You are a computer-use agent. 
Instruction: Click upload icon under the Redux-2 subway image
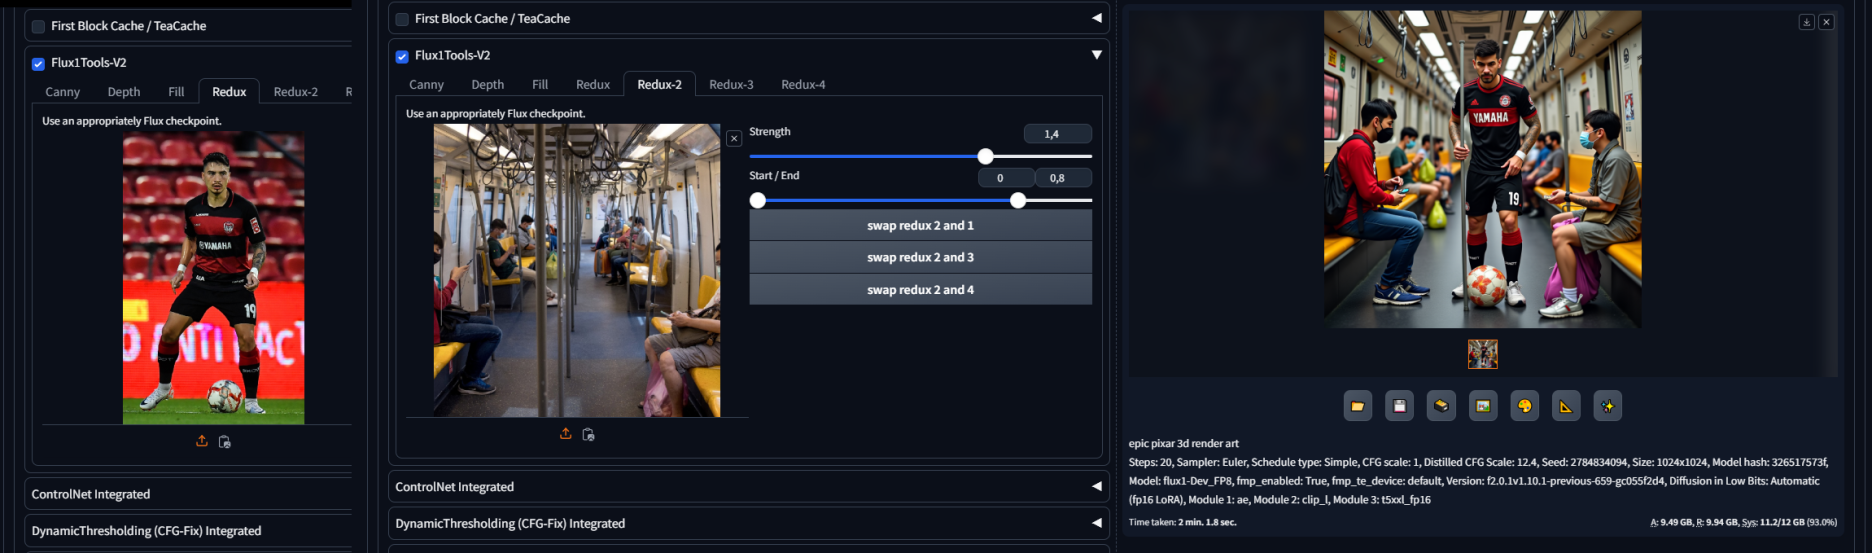566,434
